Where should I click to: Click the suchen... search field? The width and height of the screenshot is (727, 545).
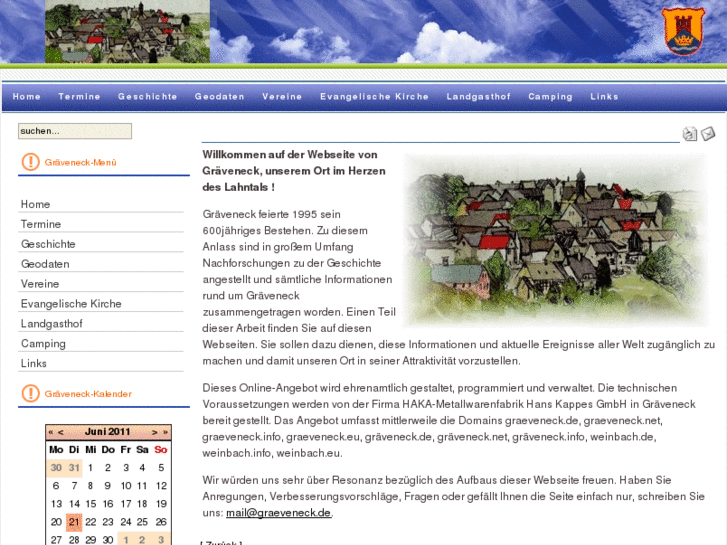tap(75, 131)
